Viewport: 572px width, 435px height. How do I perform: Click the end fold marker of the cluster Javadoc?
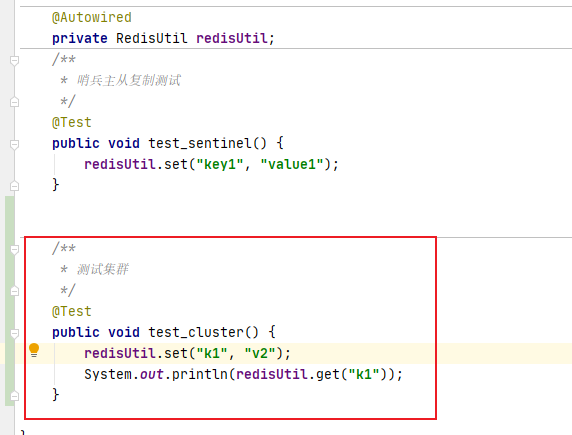point(14,291)
